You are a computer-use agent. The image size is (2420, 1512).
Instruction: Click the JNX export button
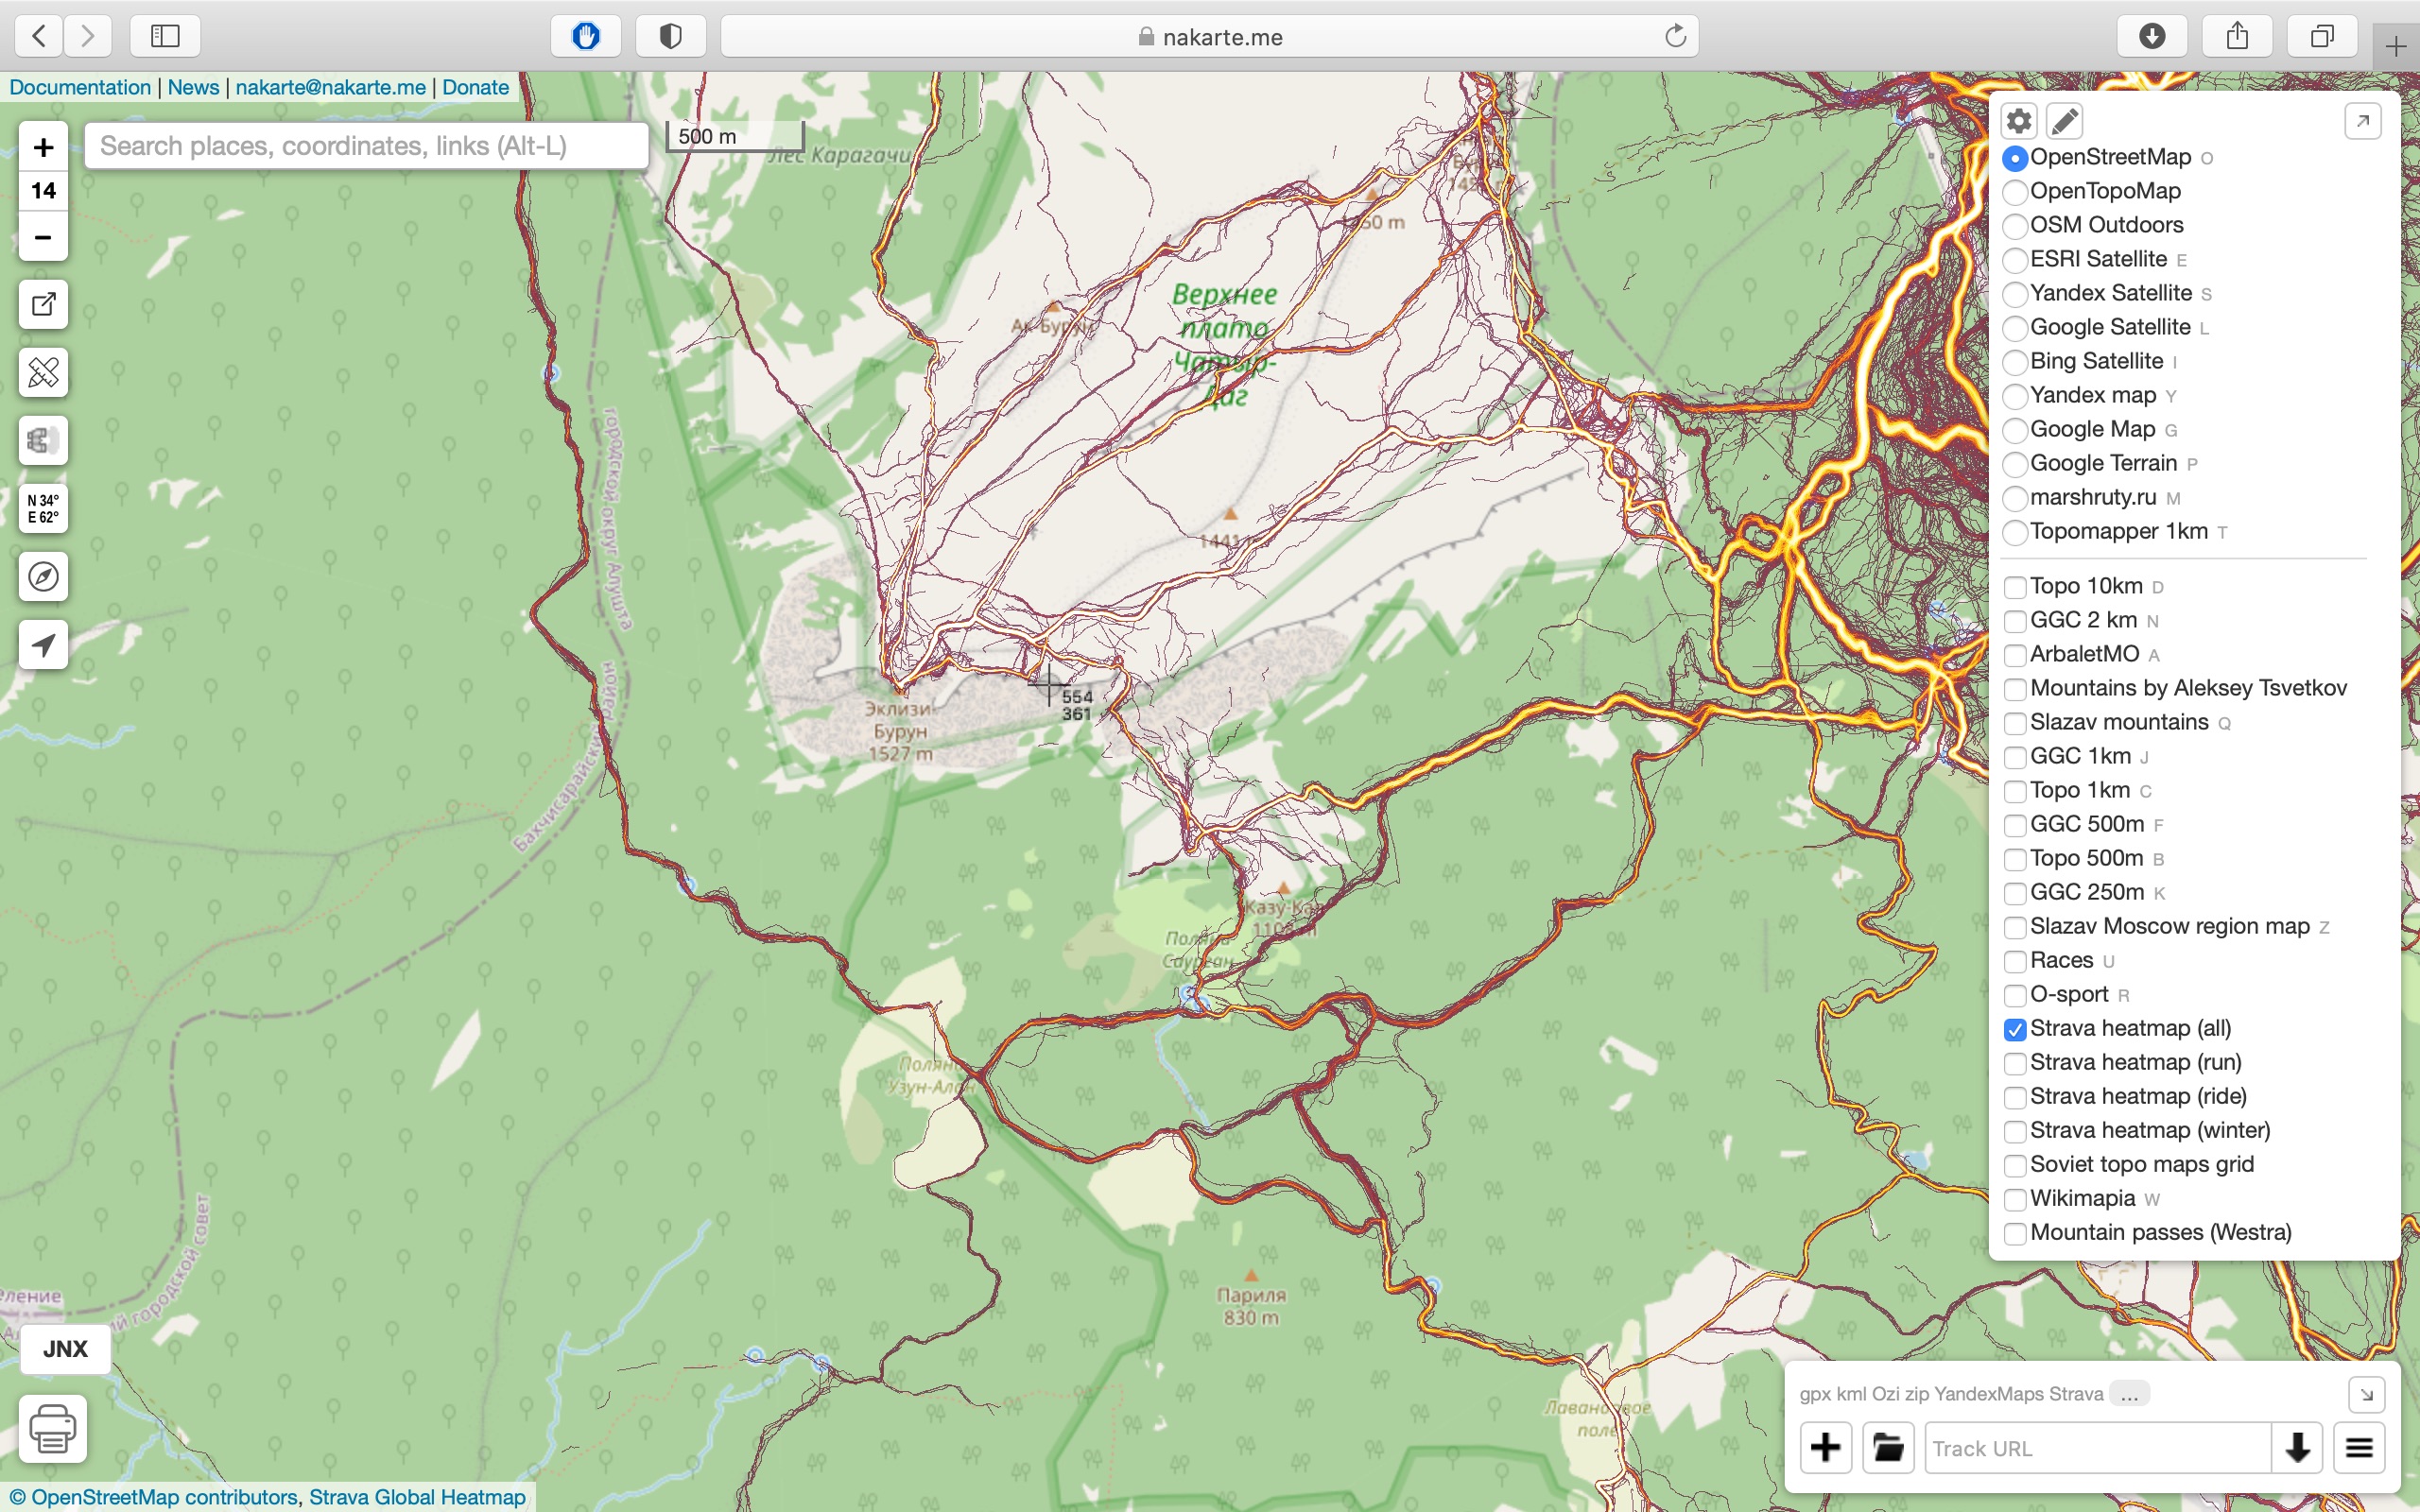coord(65,1349)
